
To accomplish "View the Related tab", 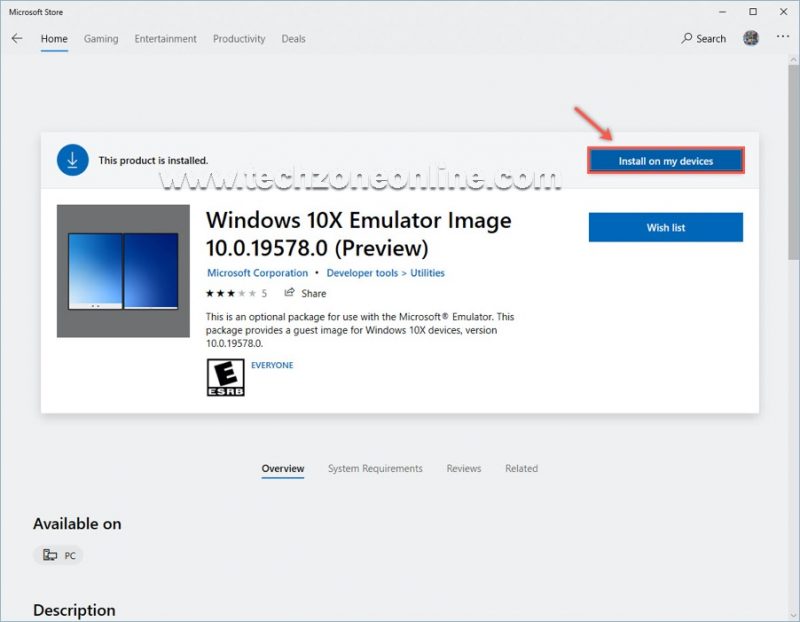I will click(521, 468).
